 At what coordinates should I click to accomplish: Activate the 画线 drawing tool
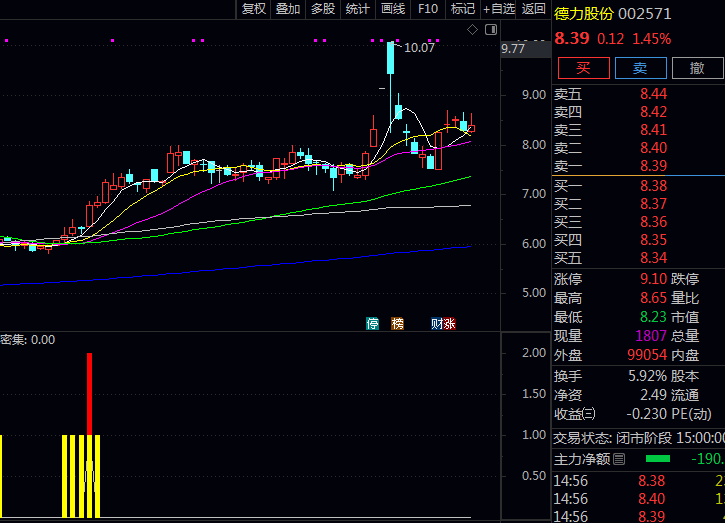point(393,9)
